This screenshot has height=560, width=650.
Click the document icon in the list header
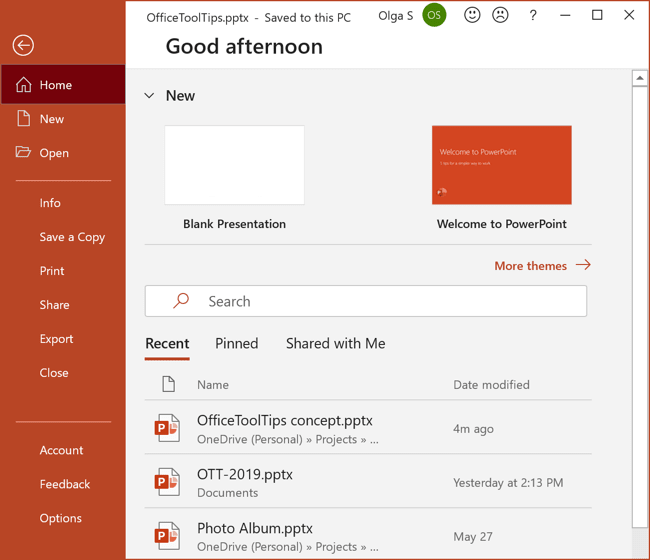168,384
